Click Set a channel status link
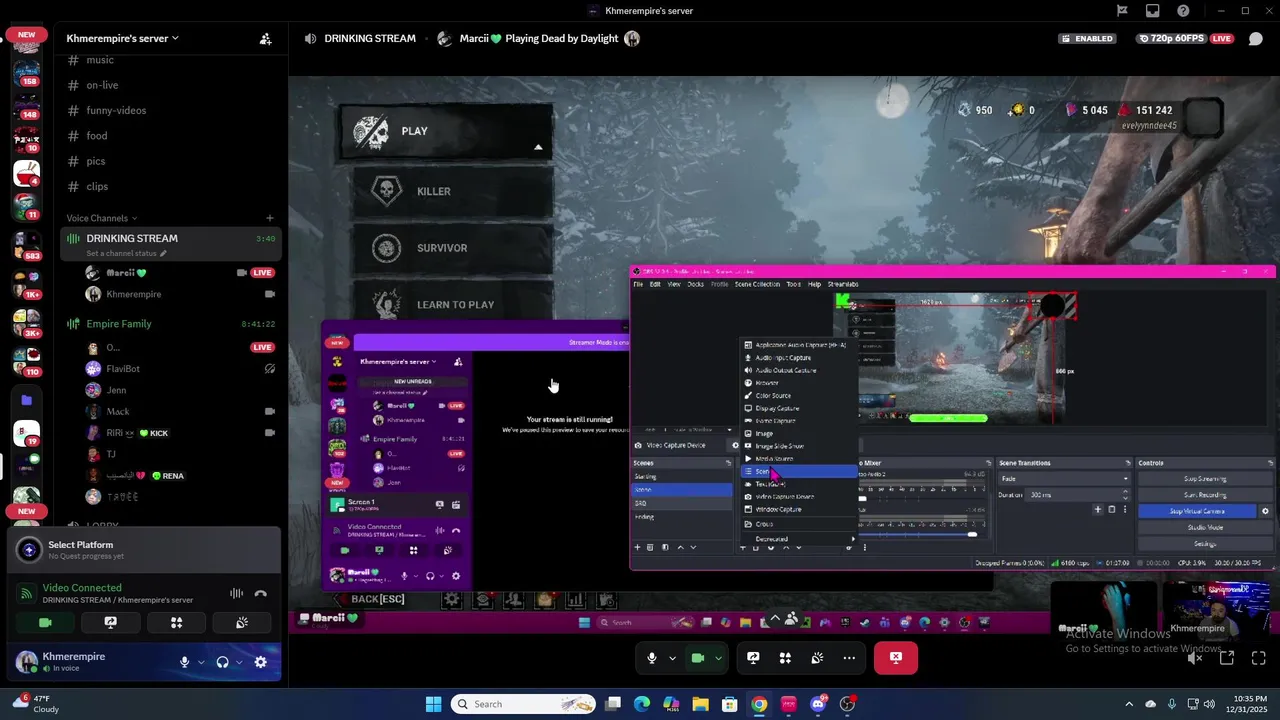The height and width of the screenshot is (720, 1280). pos(126,253)
